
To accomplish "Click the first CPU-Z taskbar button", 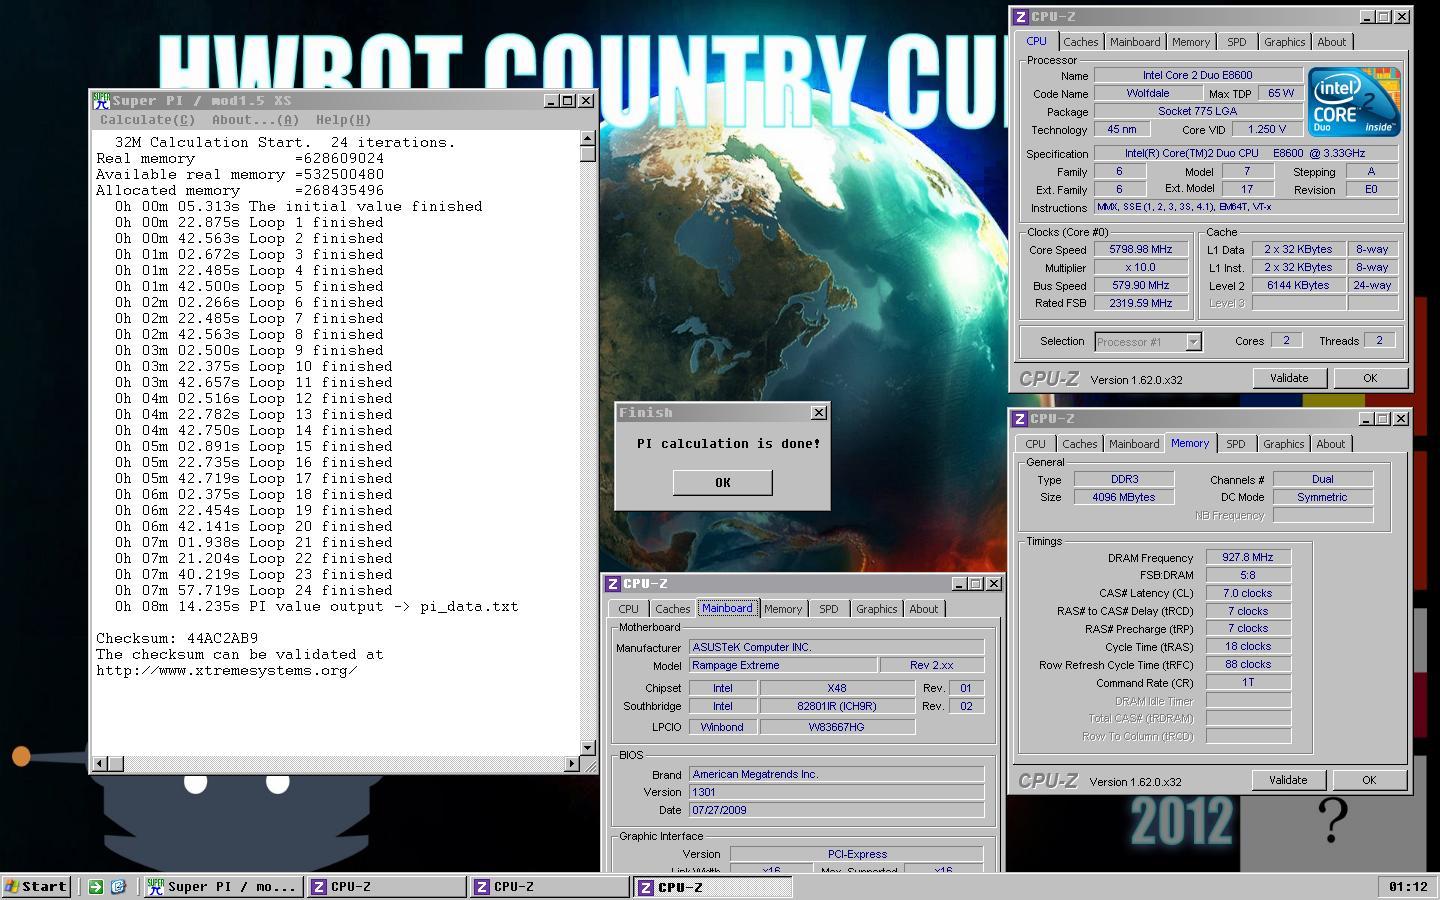I will (385, 886).
